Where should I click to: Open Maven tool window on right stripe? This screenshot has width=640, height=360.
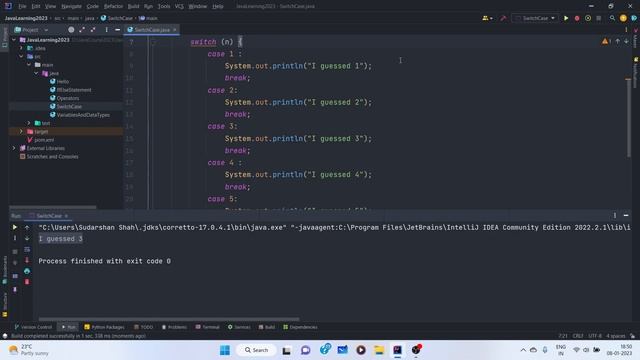(636, 38)
